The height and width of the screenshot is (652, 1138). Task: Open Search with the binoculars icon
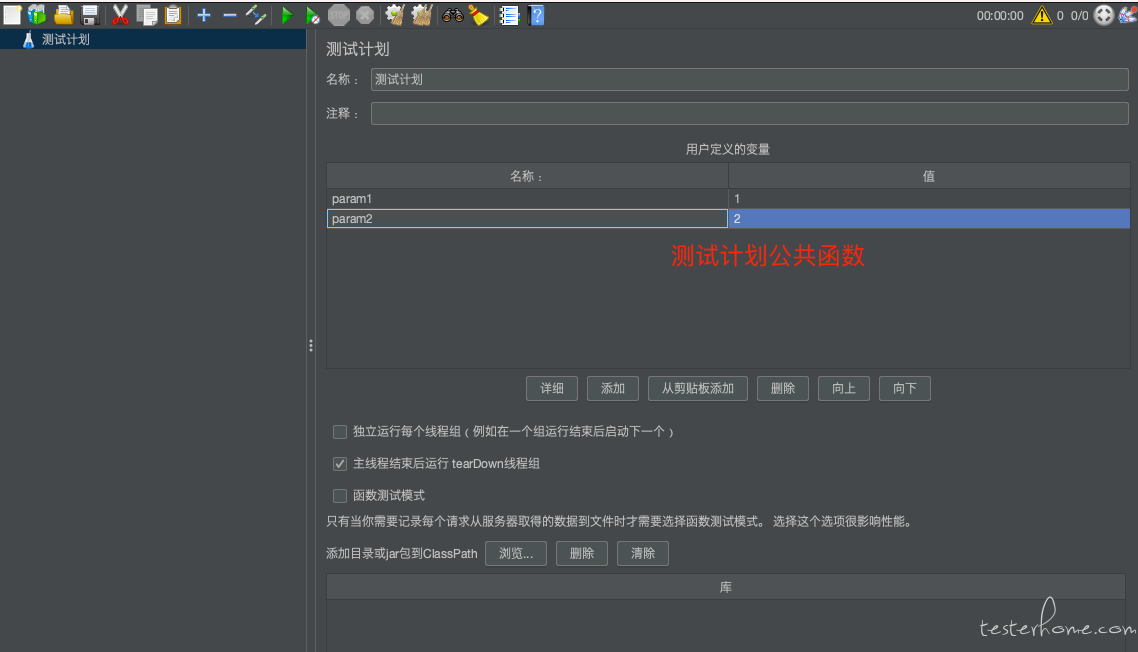point(453,15)
